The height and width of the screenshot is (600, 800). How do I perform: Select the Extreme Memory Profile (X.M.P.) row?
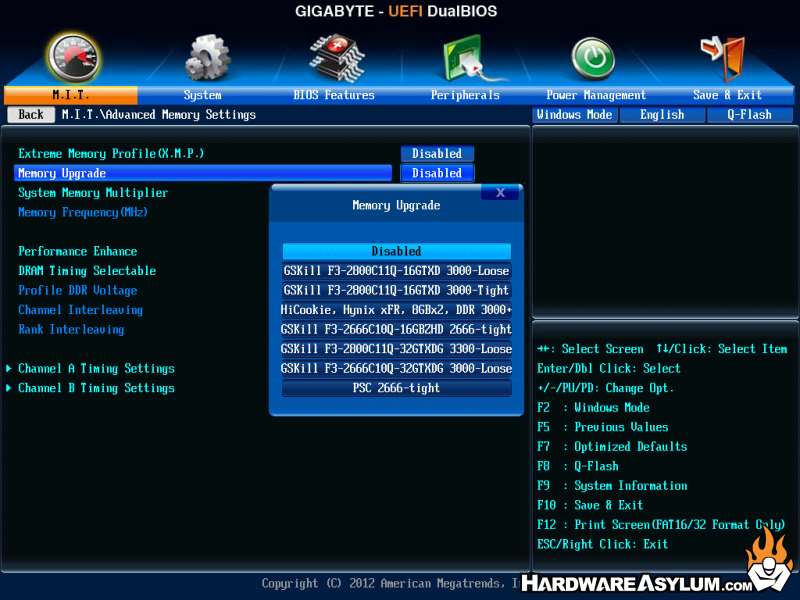(111, 154)
